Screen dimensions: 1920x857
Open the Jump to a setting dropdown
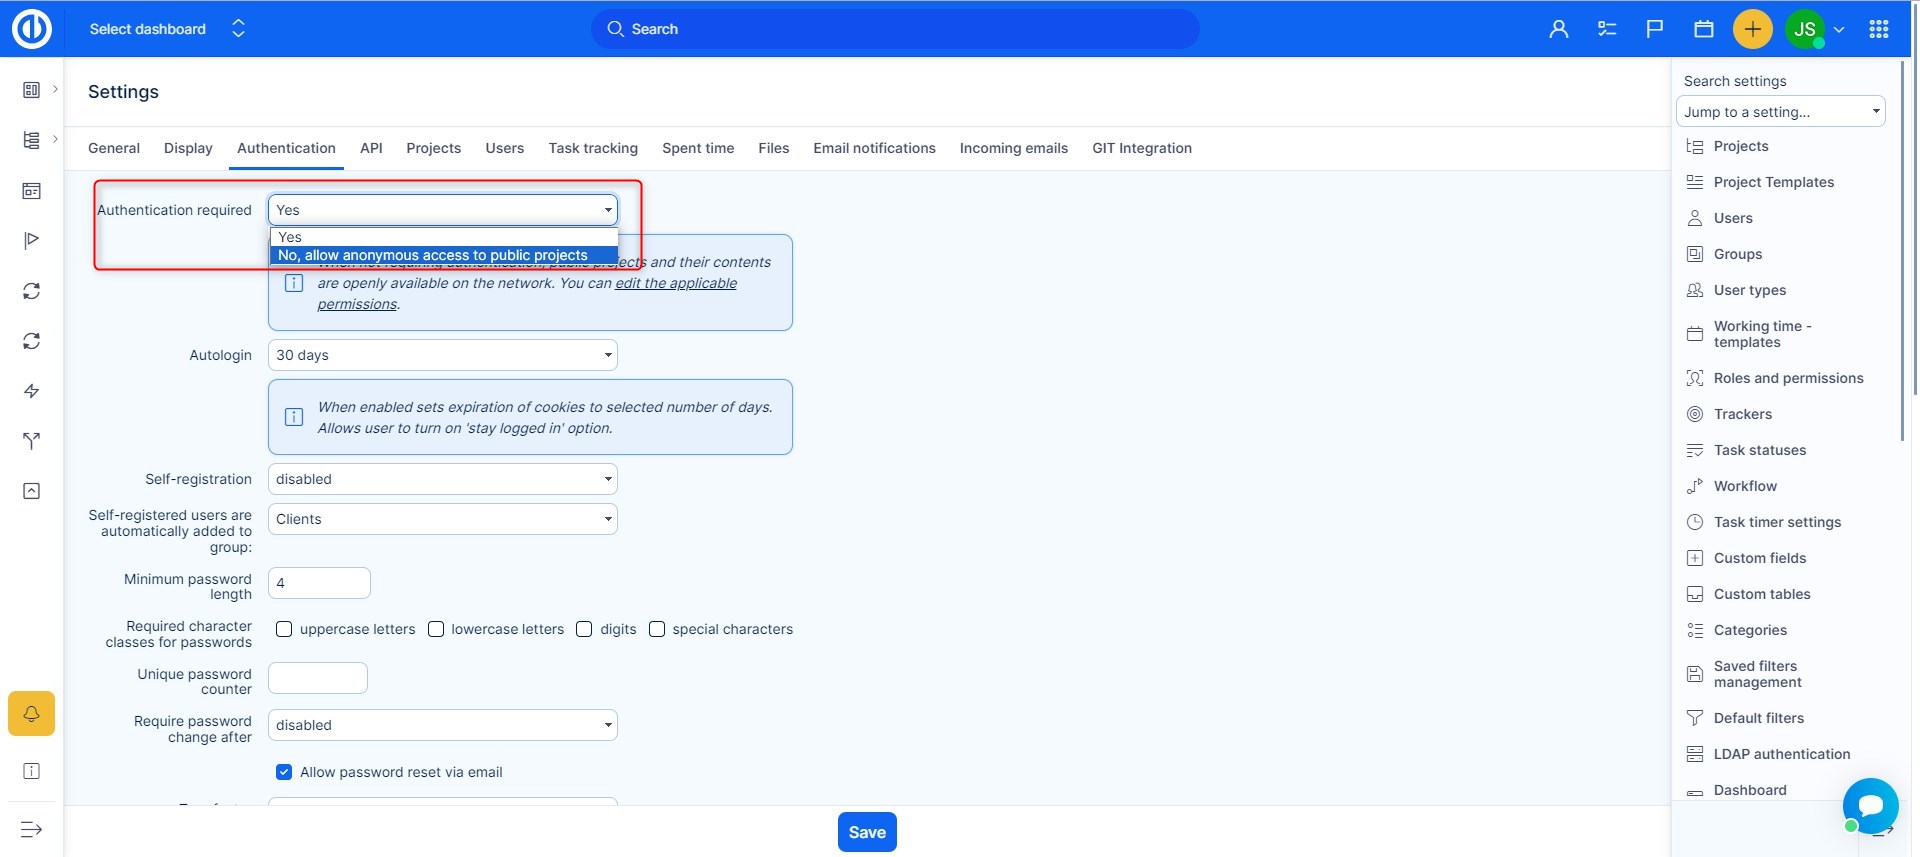tap(1780, 112)
